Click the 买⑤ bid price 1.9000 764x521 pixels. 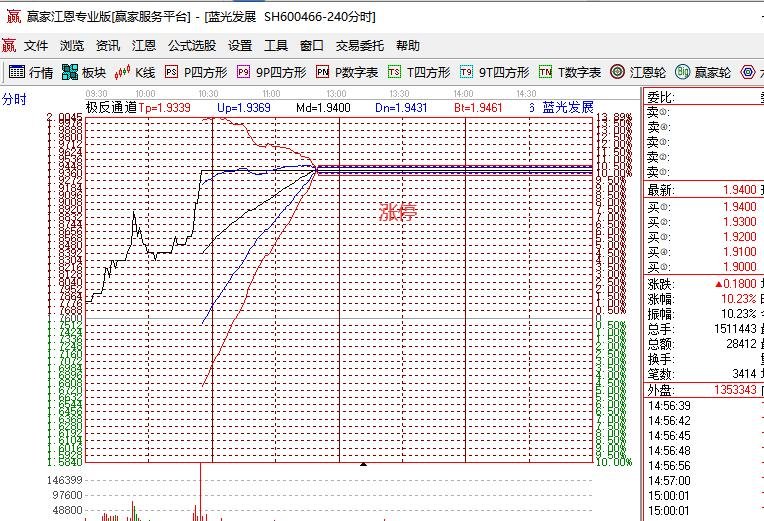[740, 267]
